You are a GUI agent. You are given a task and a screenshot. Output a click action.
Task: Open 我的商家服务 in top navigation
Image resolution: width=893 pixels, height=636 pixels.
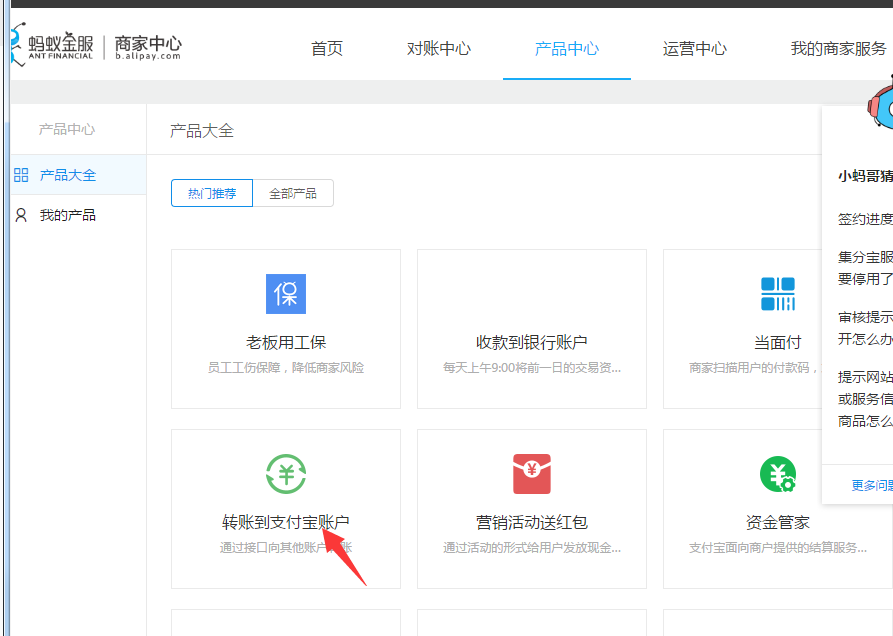(838, 48)
